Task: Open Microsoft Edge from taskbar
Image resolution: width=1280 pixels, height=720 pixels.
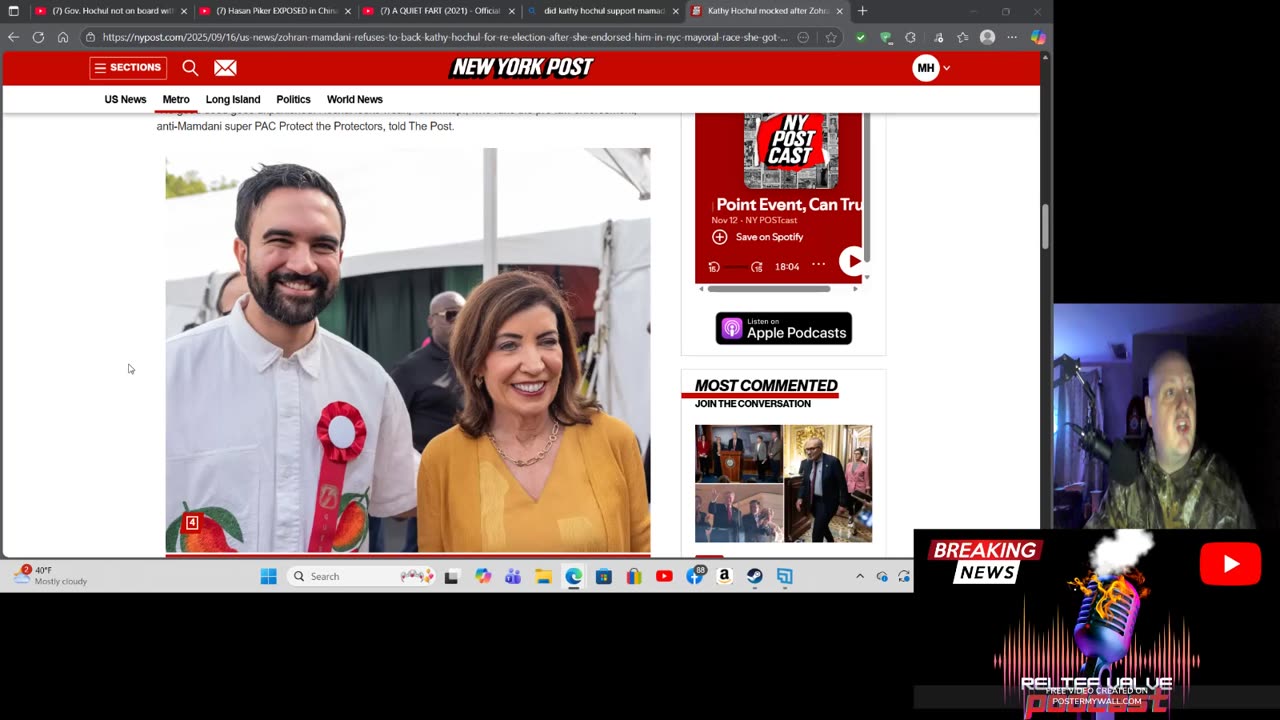Action: pyautogui.click(x=573, y=576)
